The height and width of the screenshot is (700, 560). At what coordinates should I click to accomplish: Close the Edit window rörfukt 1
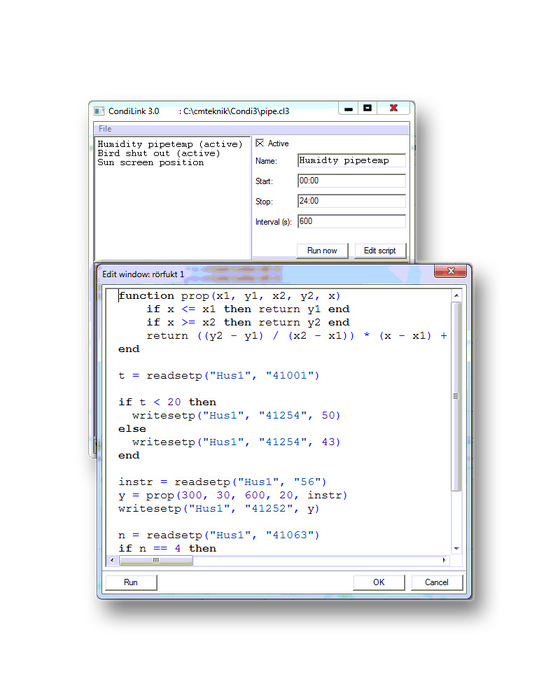click(x=451, y=271)
